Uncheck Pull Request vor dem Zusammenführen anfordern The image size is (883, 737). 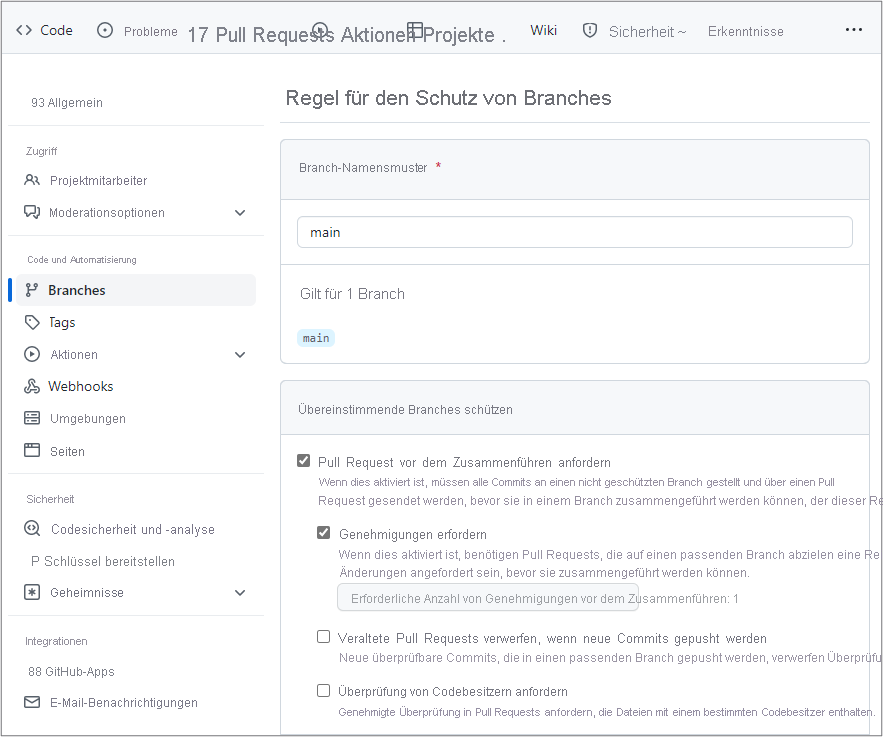(304, 461)
